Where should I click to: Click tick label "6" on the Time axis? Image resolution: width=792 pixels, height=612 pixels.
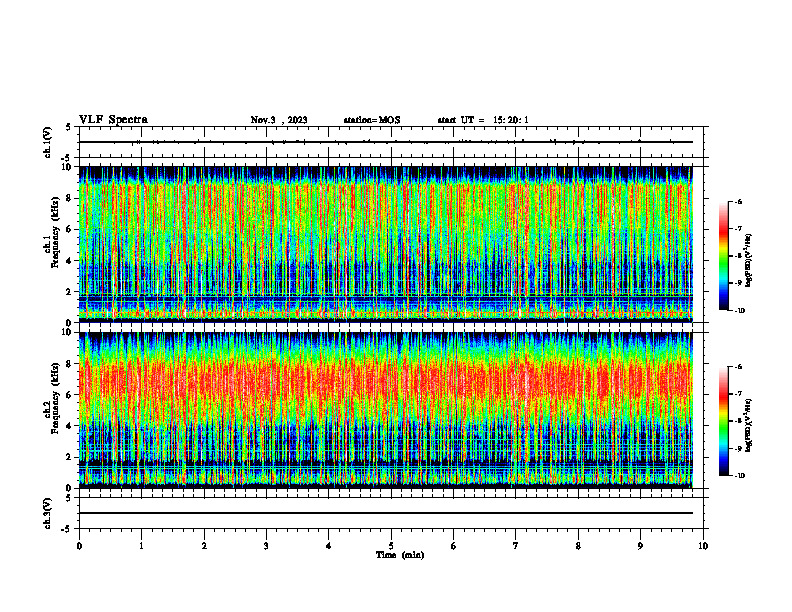tap(454, 546)
